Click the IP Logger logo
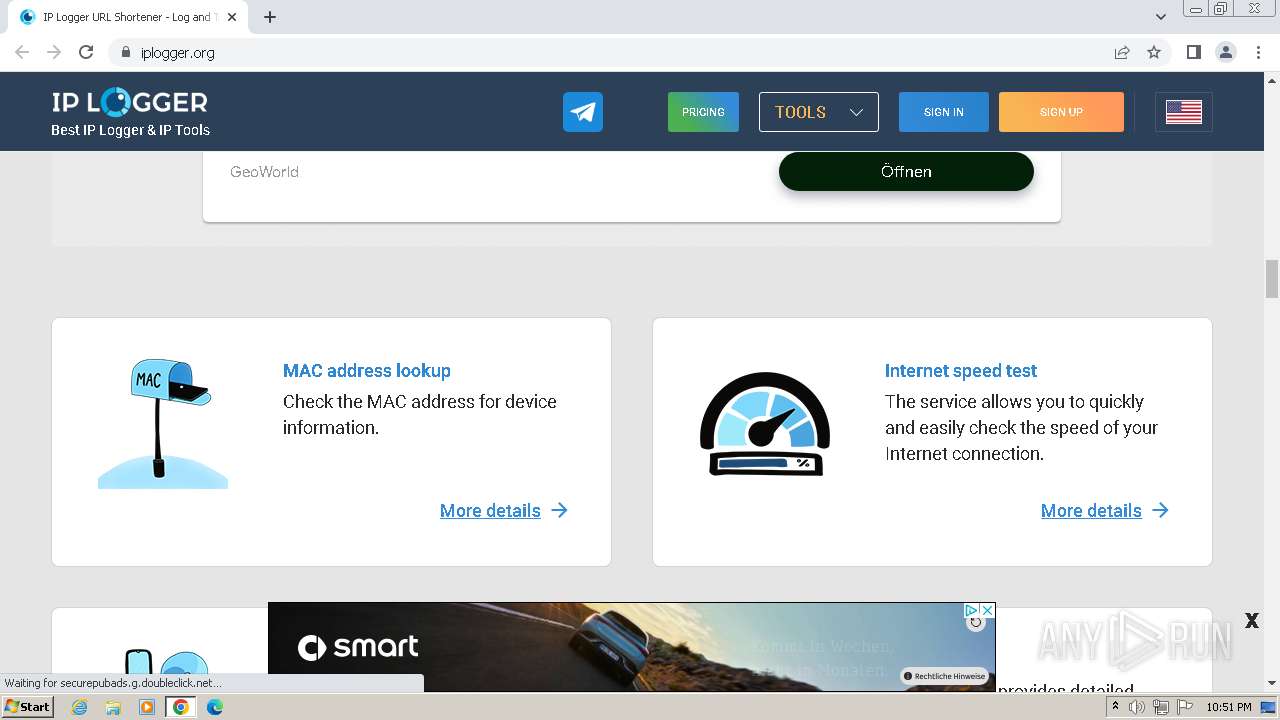This screenshot has width=1280, height=720. 130,102
